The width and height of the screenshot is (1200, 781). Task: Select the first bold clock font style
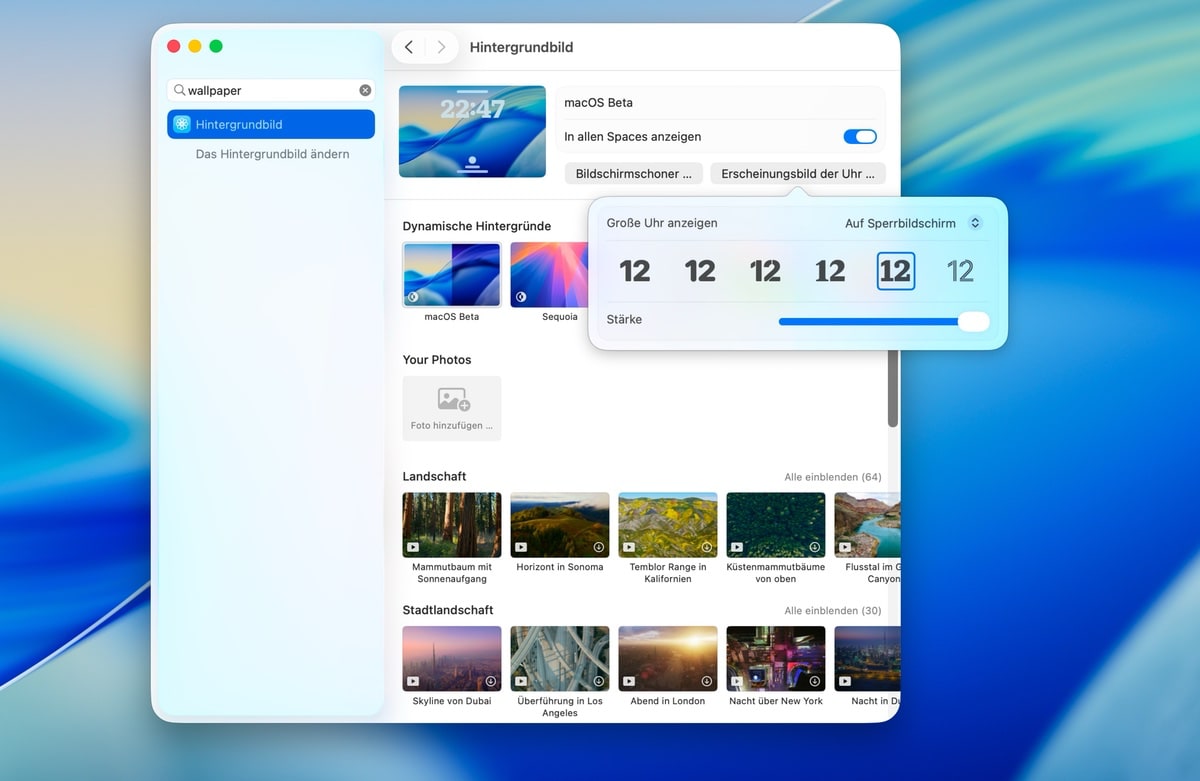click(x=634, y=271)
